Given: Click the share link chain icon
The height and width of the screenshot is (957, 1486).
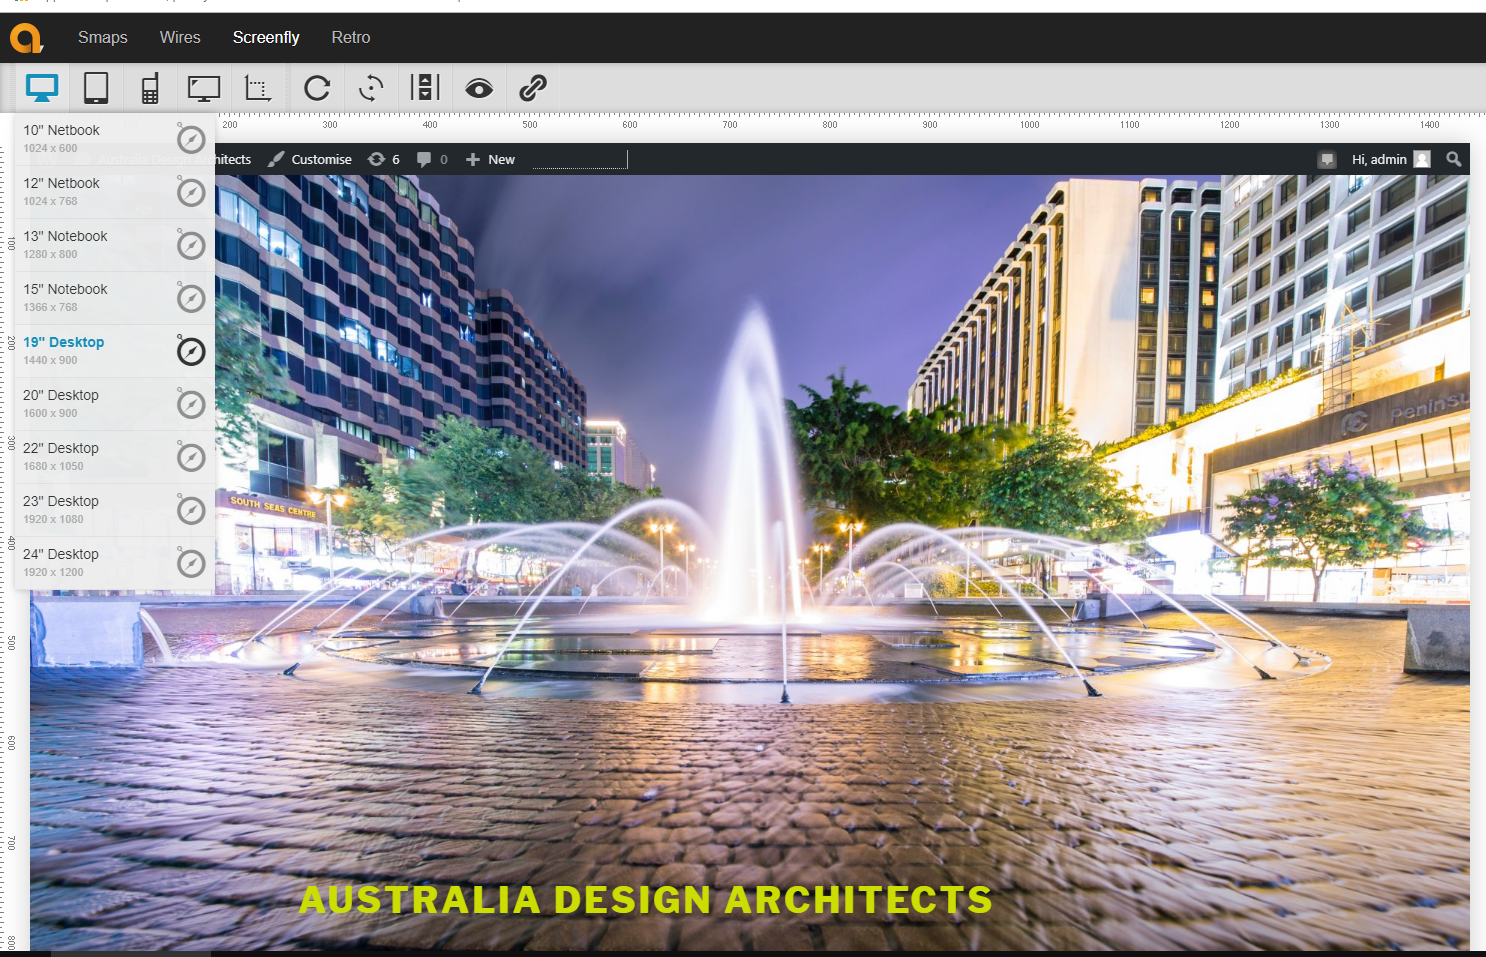Looking at the screenshot, I should tap(533, 88).
